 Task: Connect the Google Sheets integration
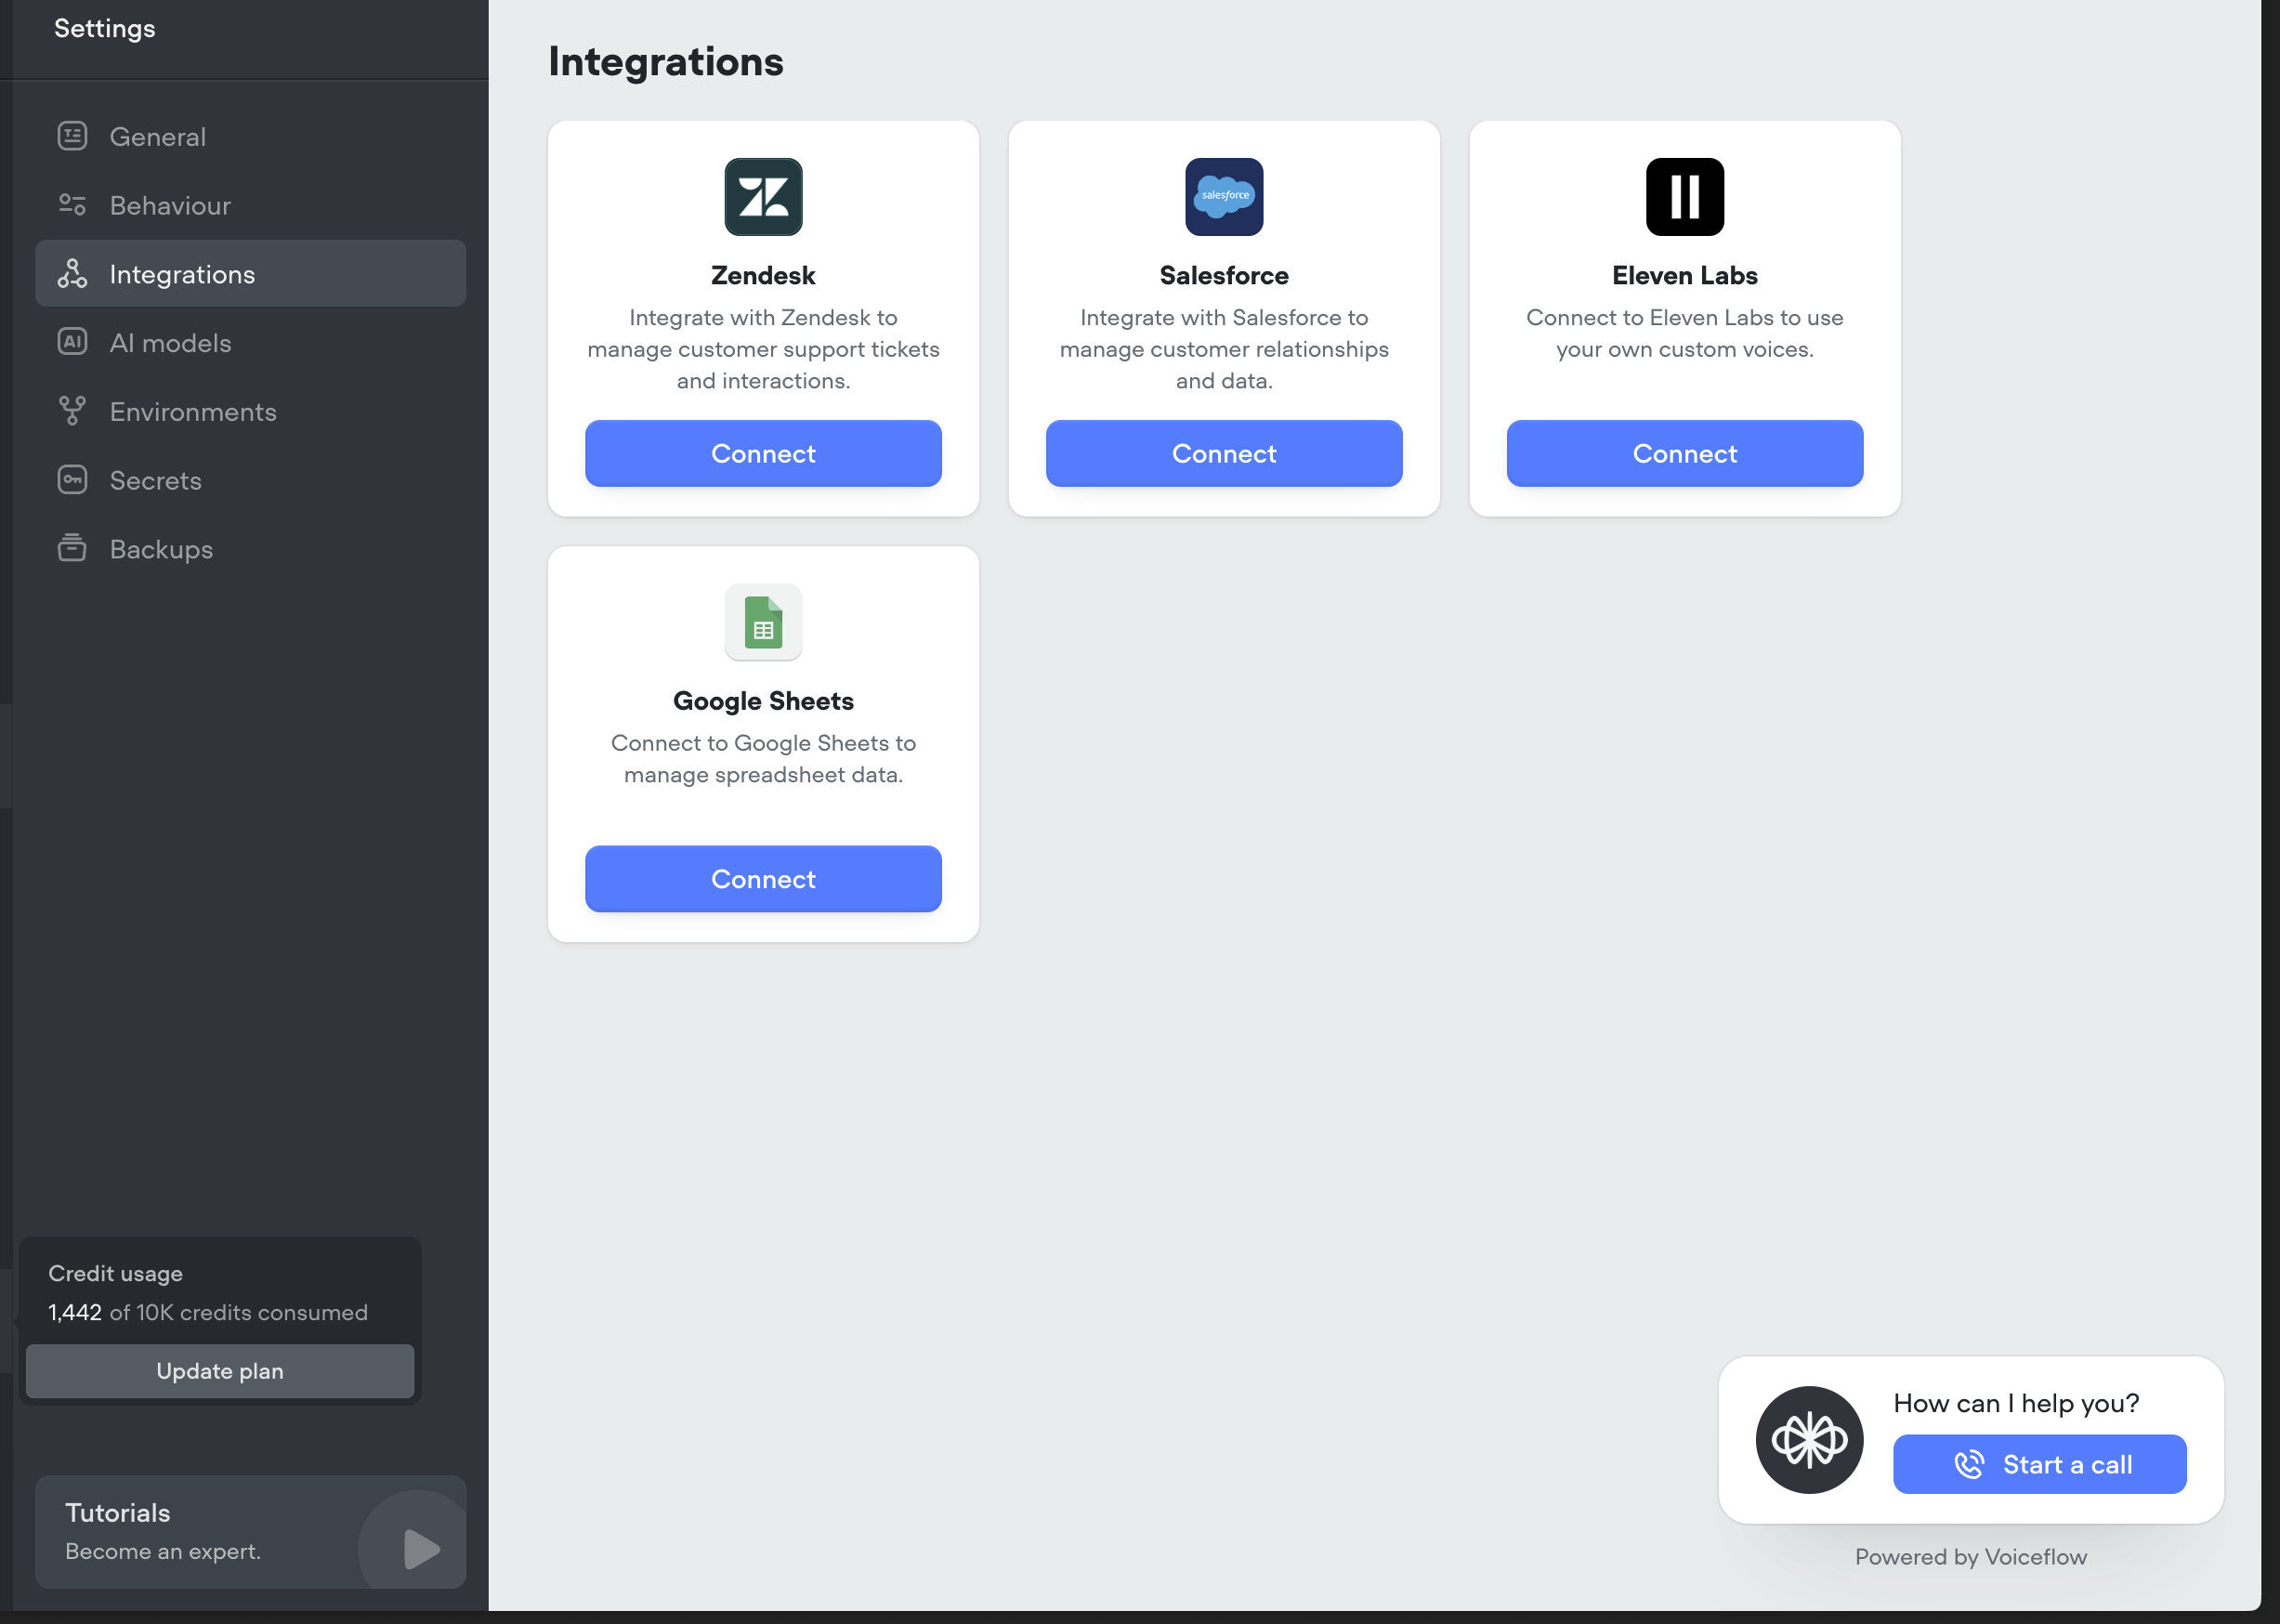(x=763, y=879)
